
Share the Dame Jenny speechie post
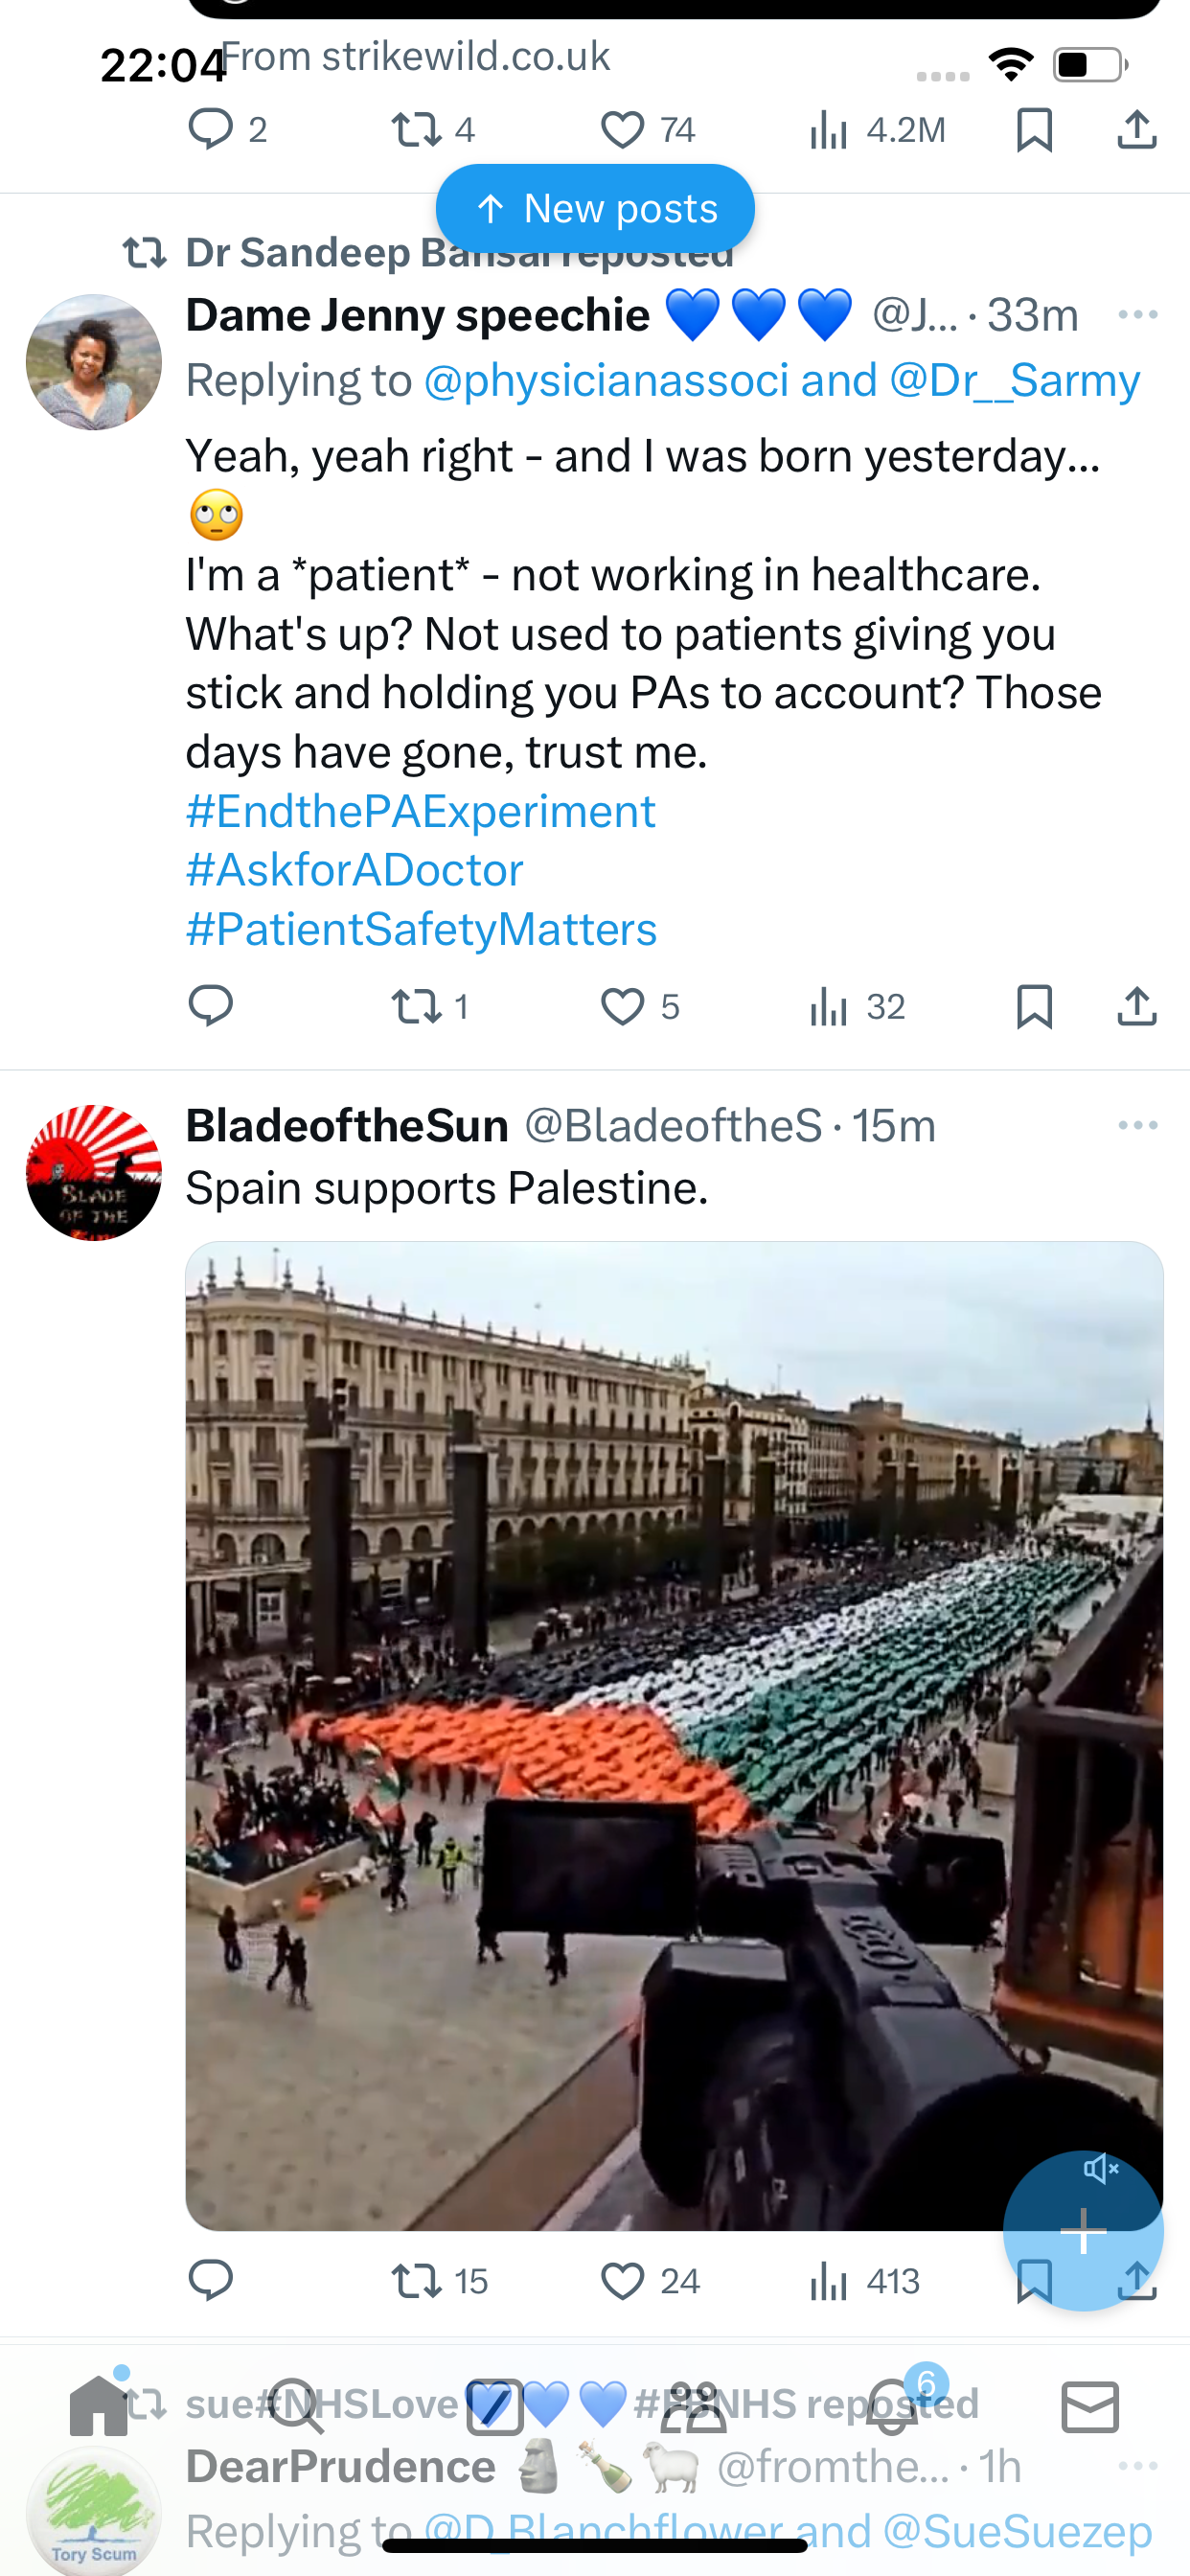pos(1137,1006)
